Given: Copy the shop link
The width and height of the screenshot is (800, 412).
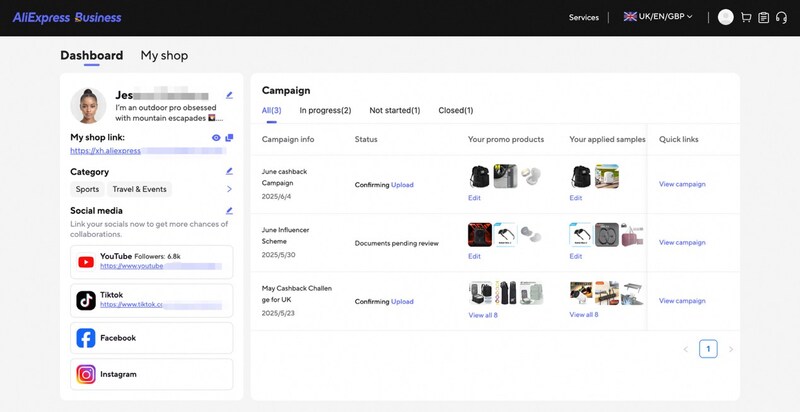Looking at the screenshot, I should 229,138.
